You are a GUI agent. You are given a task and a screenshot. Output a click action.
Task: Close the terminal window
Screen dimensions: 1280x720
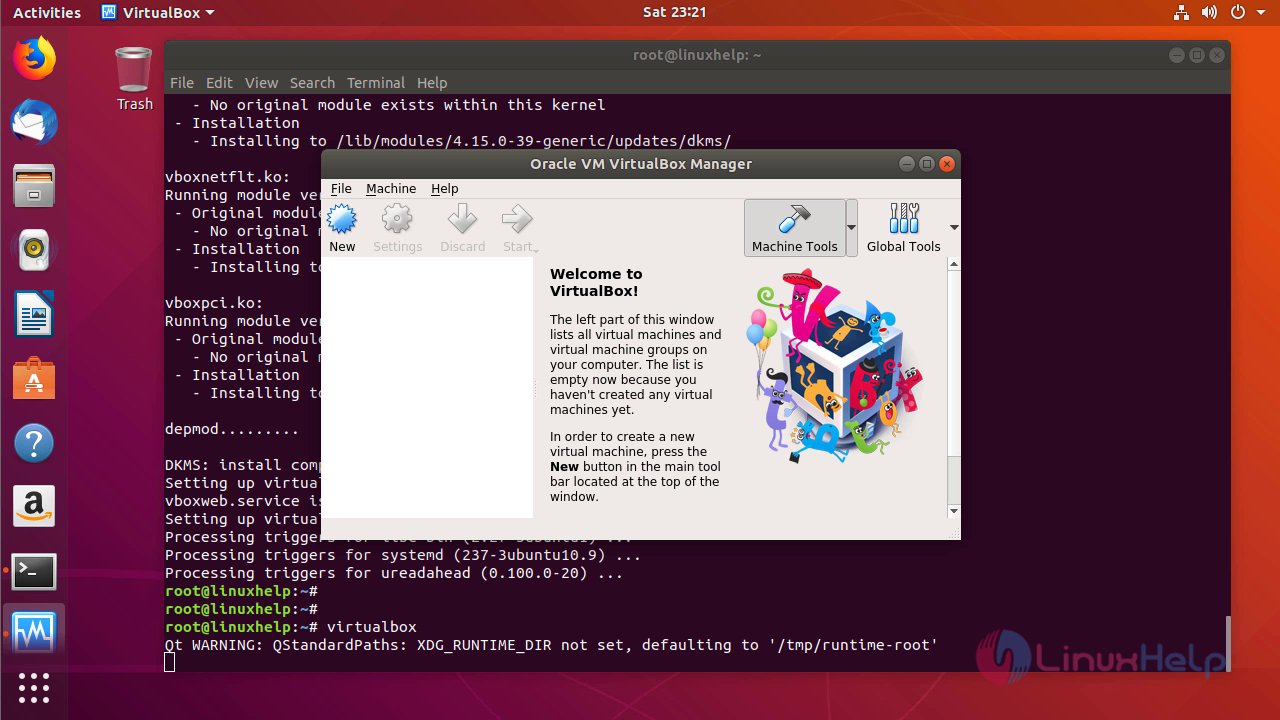pos(1217,55)
